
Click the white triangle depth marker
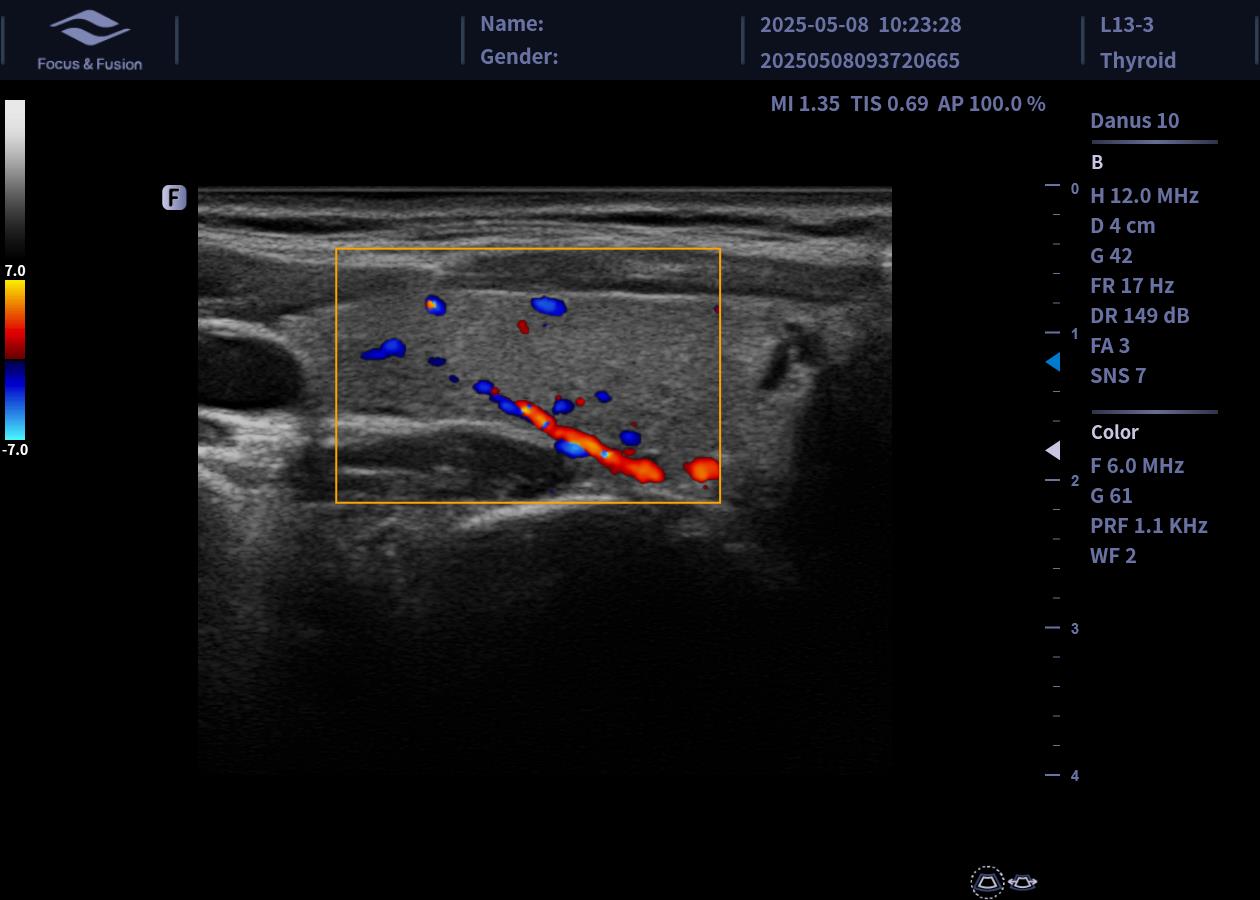[x=1052, y=451]
